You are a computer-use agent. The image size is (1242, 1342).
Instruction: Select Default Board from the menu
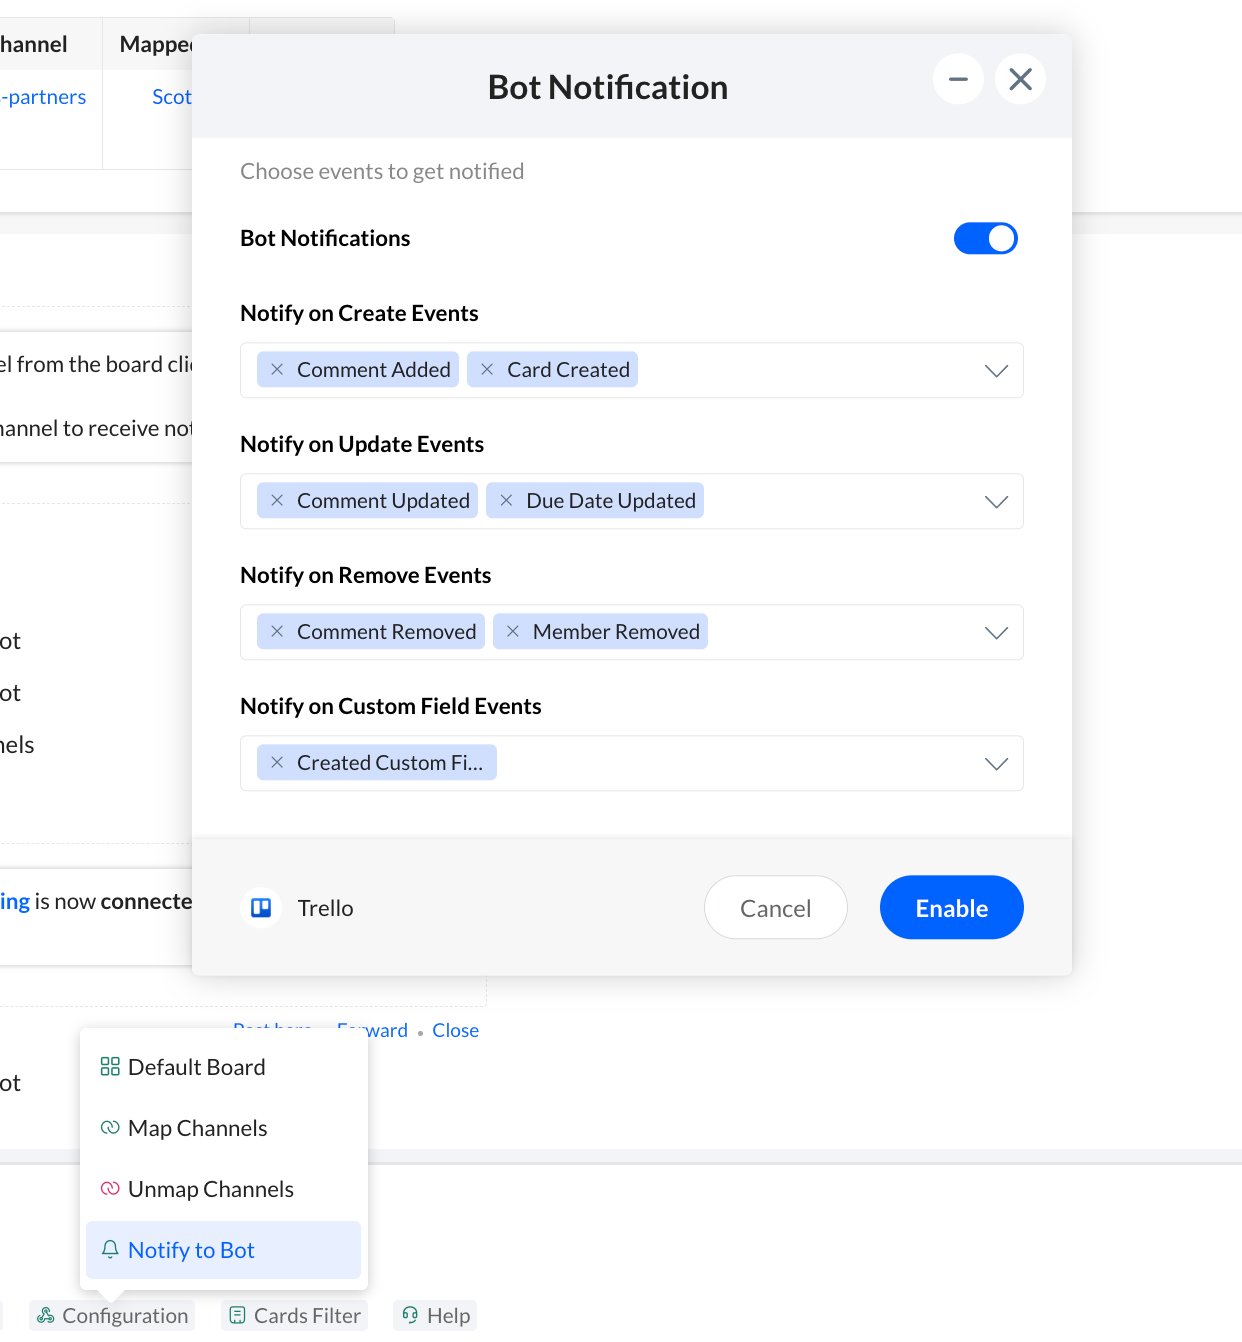tap(223, 1067)
